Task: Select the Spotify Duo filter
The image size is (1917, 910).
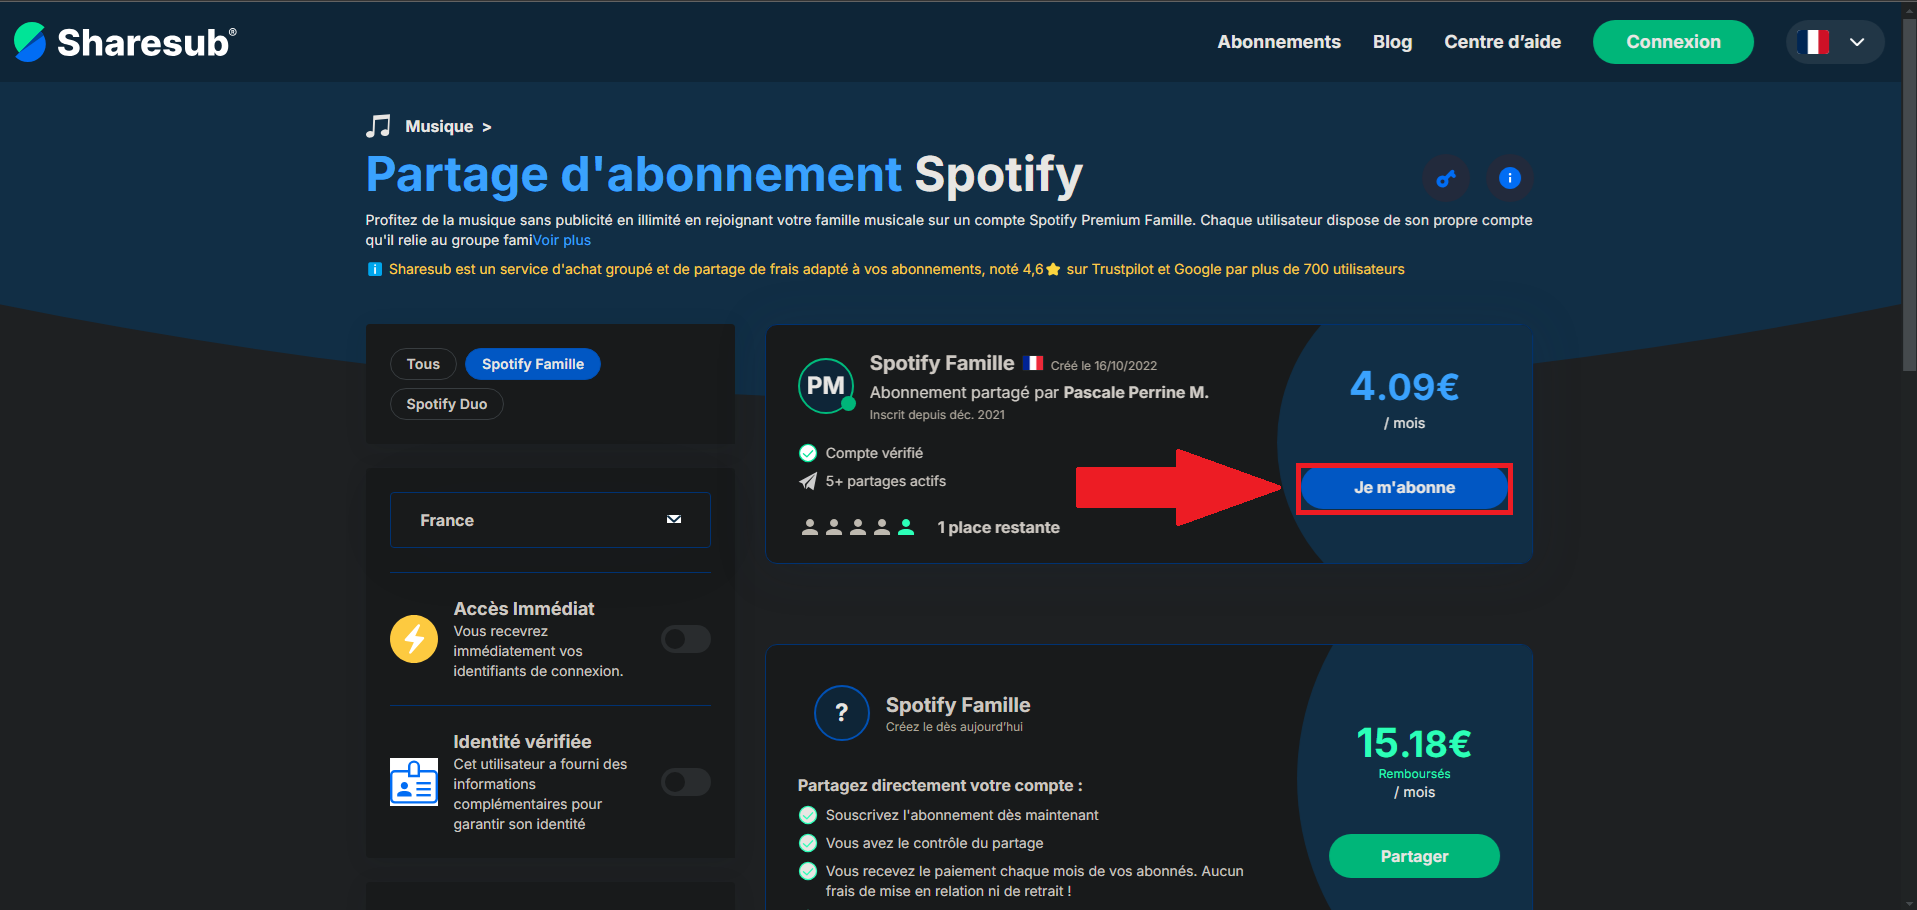Action: pos(446,404)
